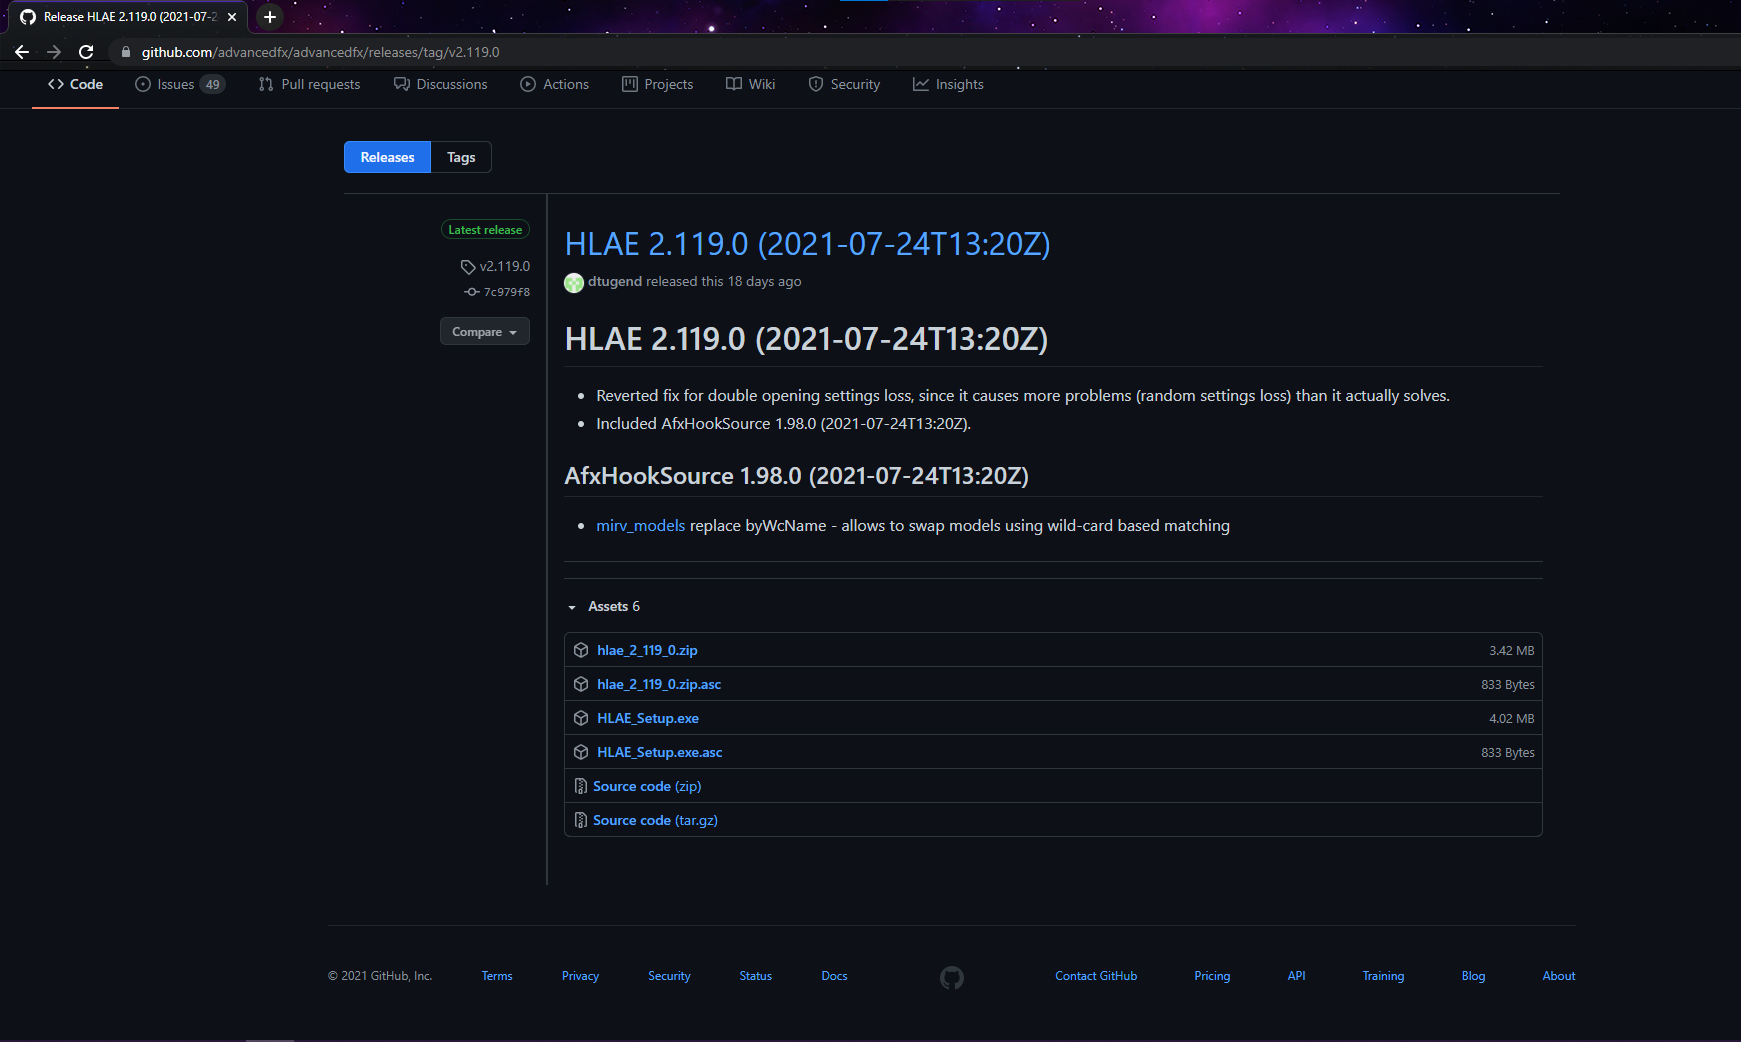
Task: Switch to the Tags view
Action: click(x=461, y=157)
